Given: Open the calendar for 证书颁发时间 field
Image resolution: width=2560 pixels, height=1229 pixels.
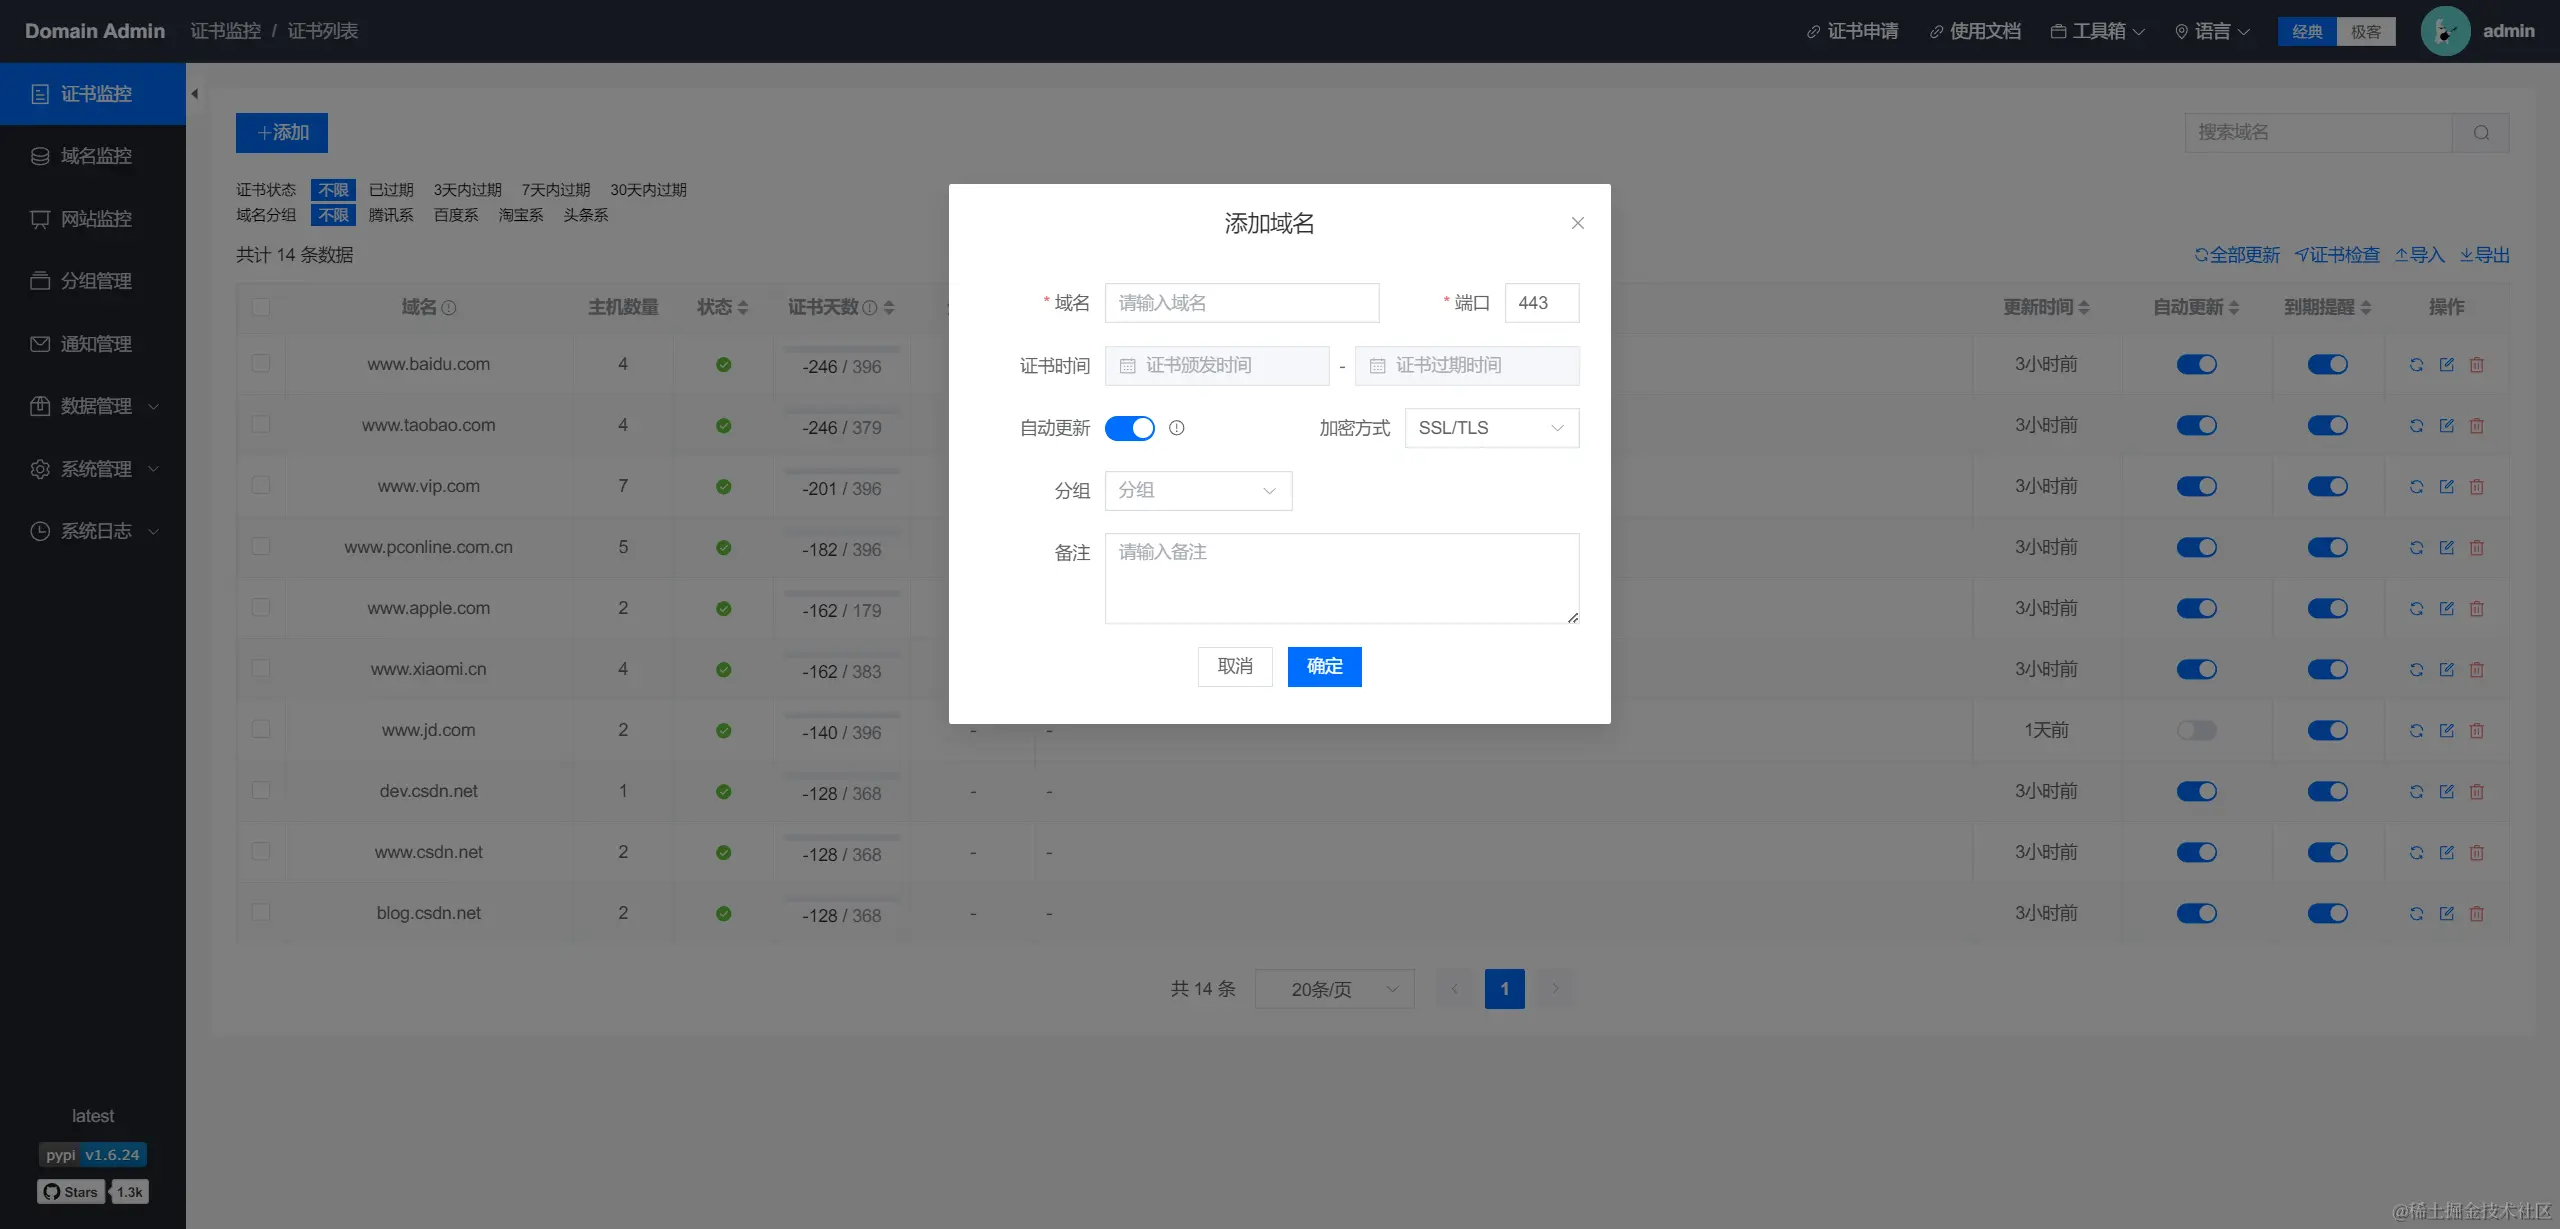Looking at the screenshot, I should (1217, 366).
